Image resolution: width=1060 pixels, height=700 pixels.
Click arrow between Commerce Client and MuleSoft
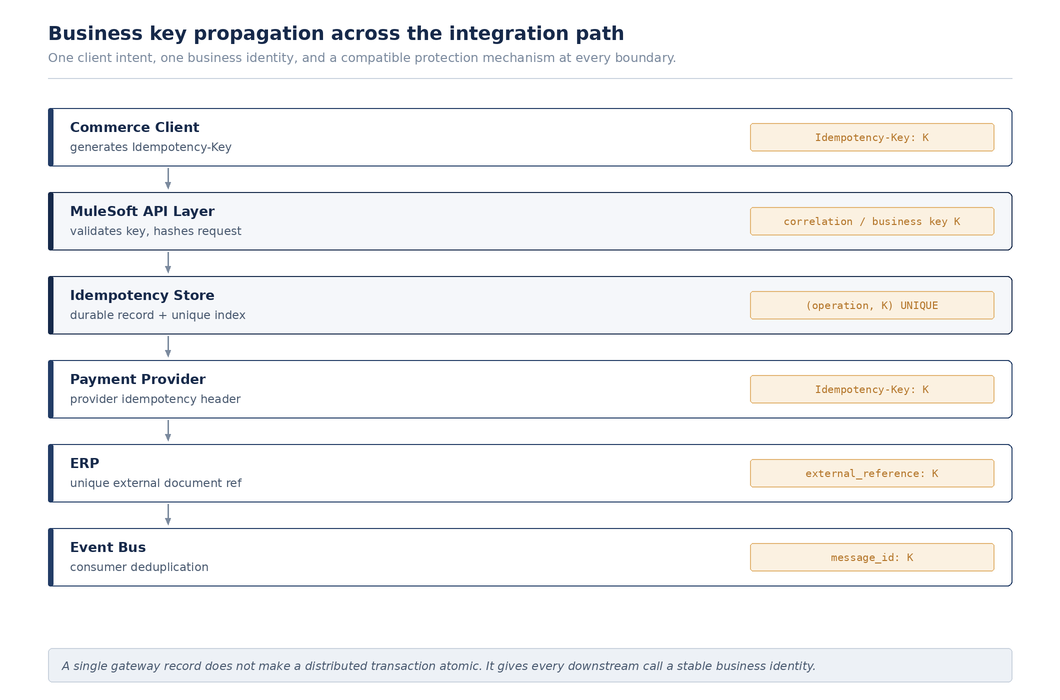click(168, 179)
